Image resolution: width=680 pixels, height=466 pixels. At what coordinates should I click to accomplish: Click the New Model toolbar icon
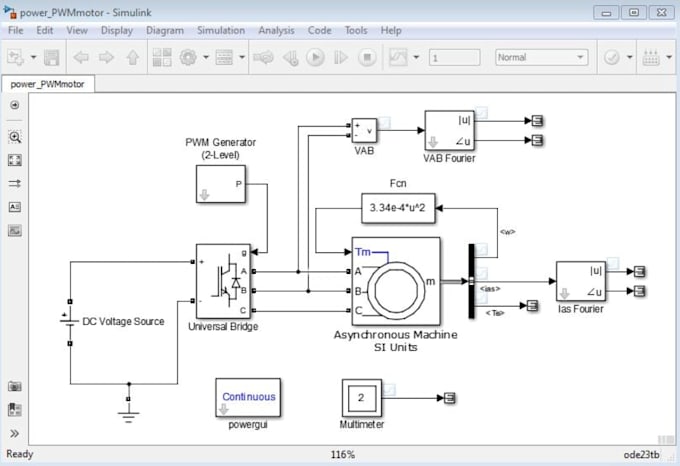pyautogui.click(x=16, y=57)
